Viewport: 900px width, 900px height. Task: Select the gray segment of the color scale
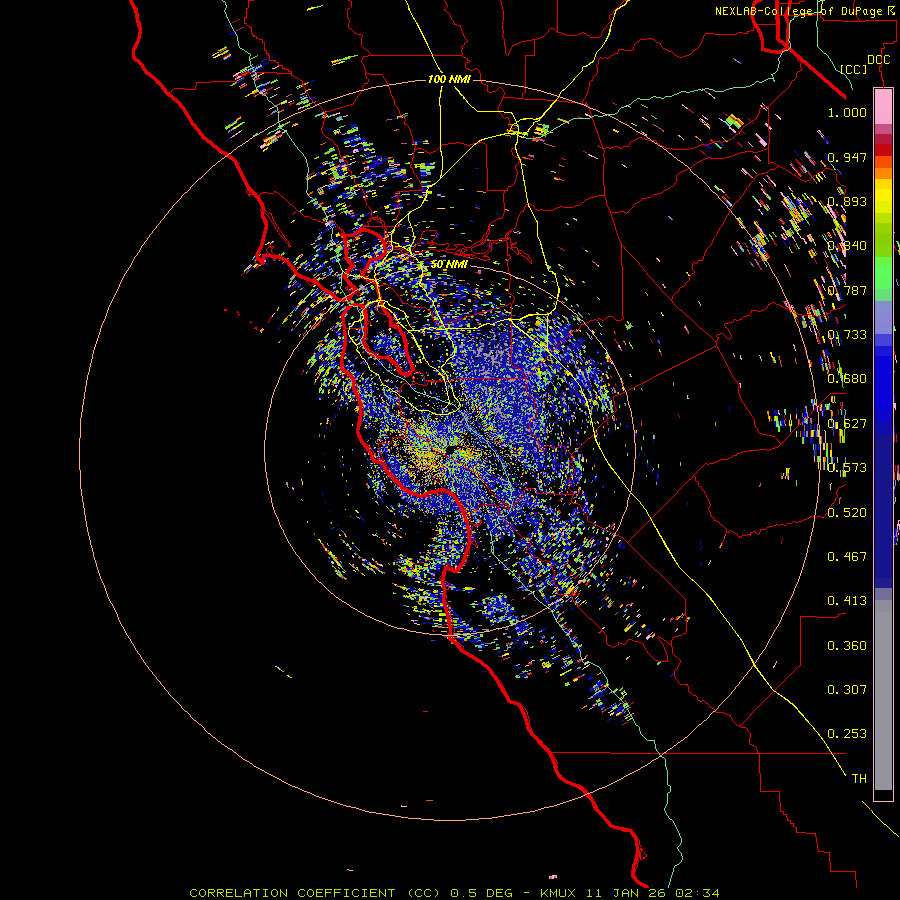883,695
